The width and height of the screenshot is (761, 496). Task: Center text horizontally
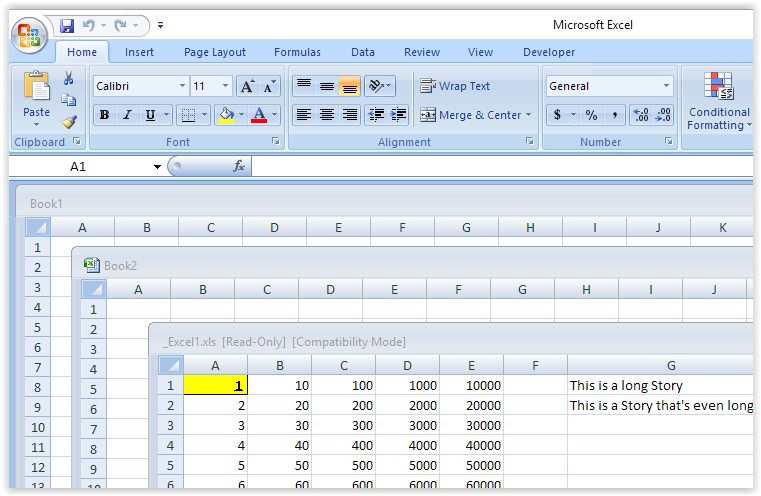click(327, 115)
